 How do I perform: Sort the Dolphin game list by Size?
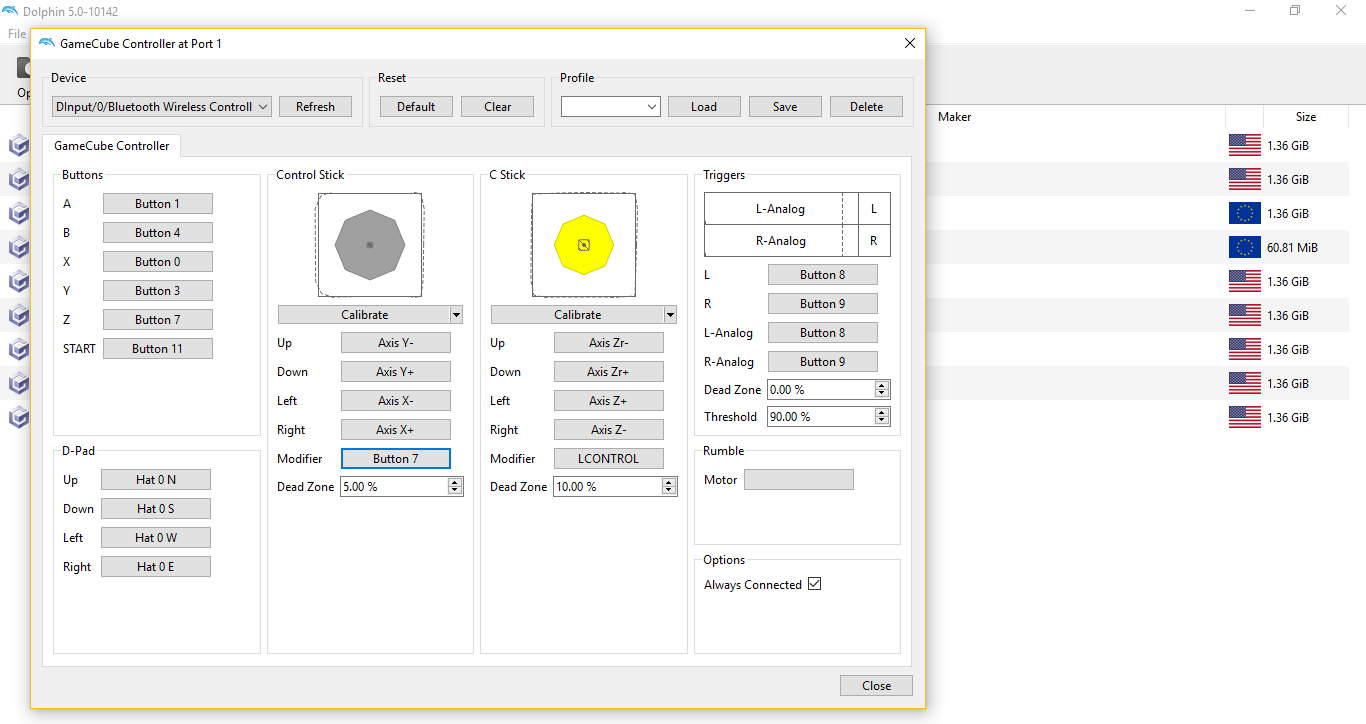click(1305, 117)
